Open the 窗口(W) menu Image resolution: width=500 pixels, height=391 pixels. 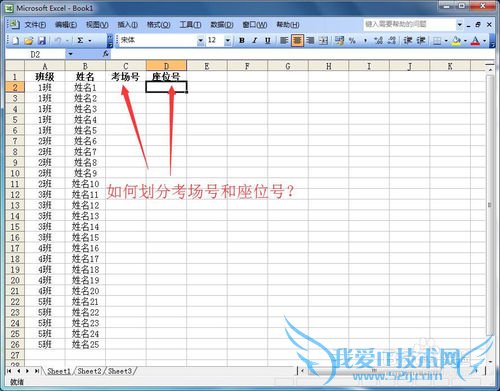coord(255,25)
